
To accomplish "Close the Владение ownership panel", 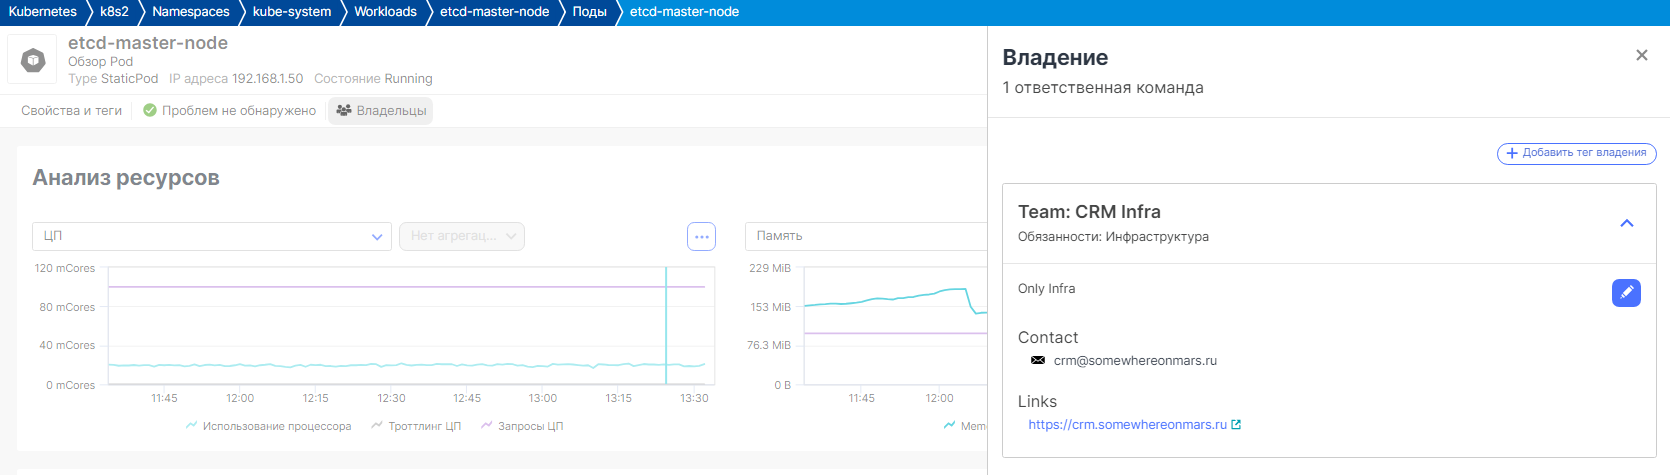I will [x=1641, y=55].
